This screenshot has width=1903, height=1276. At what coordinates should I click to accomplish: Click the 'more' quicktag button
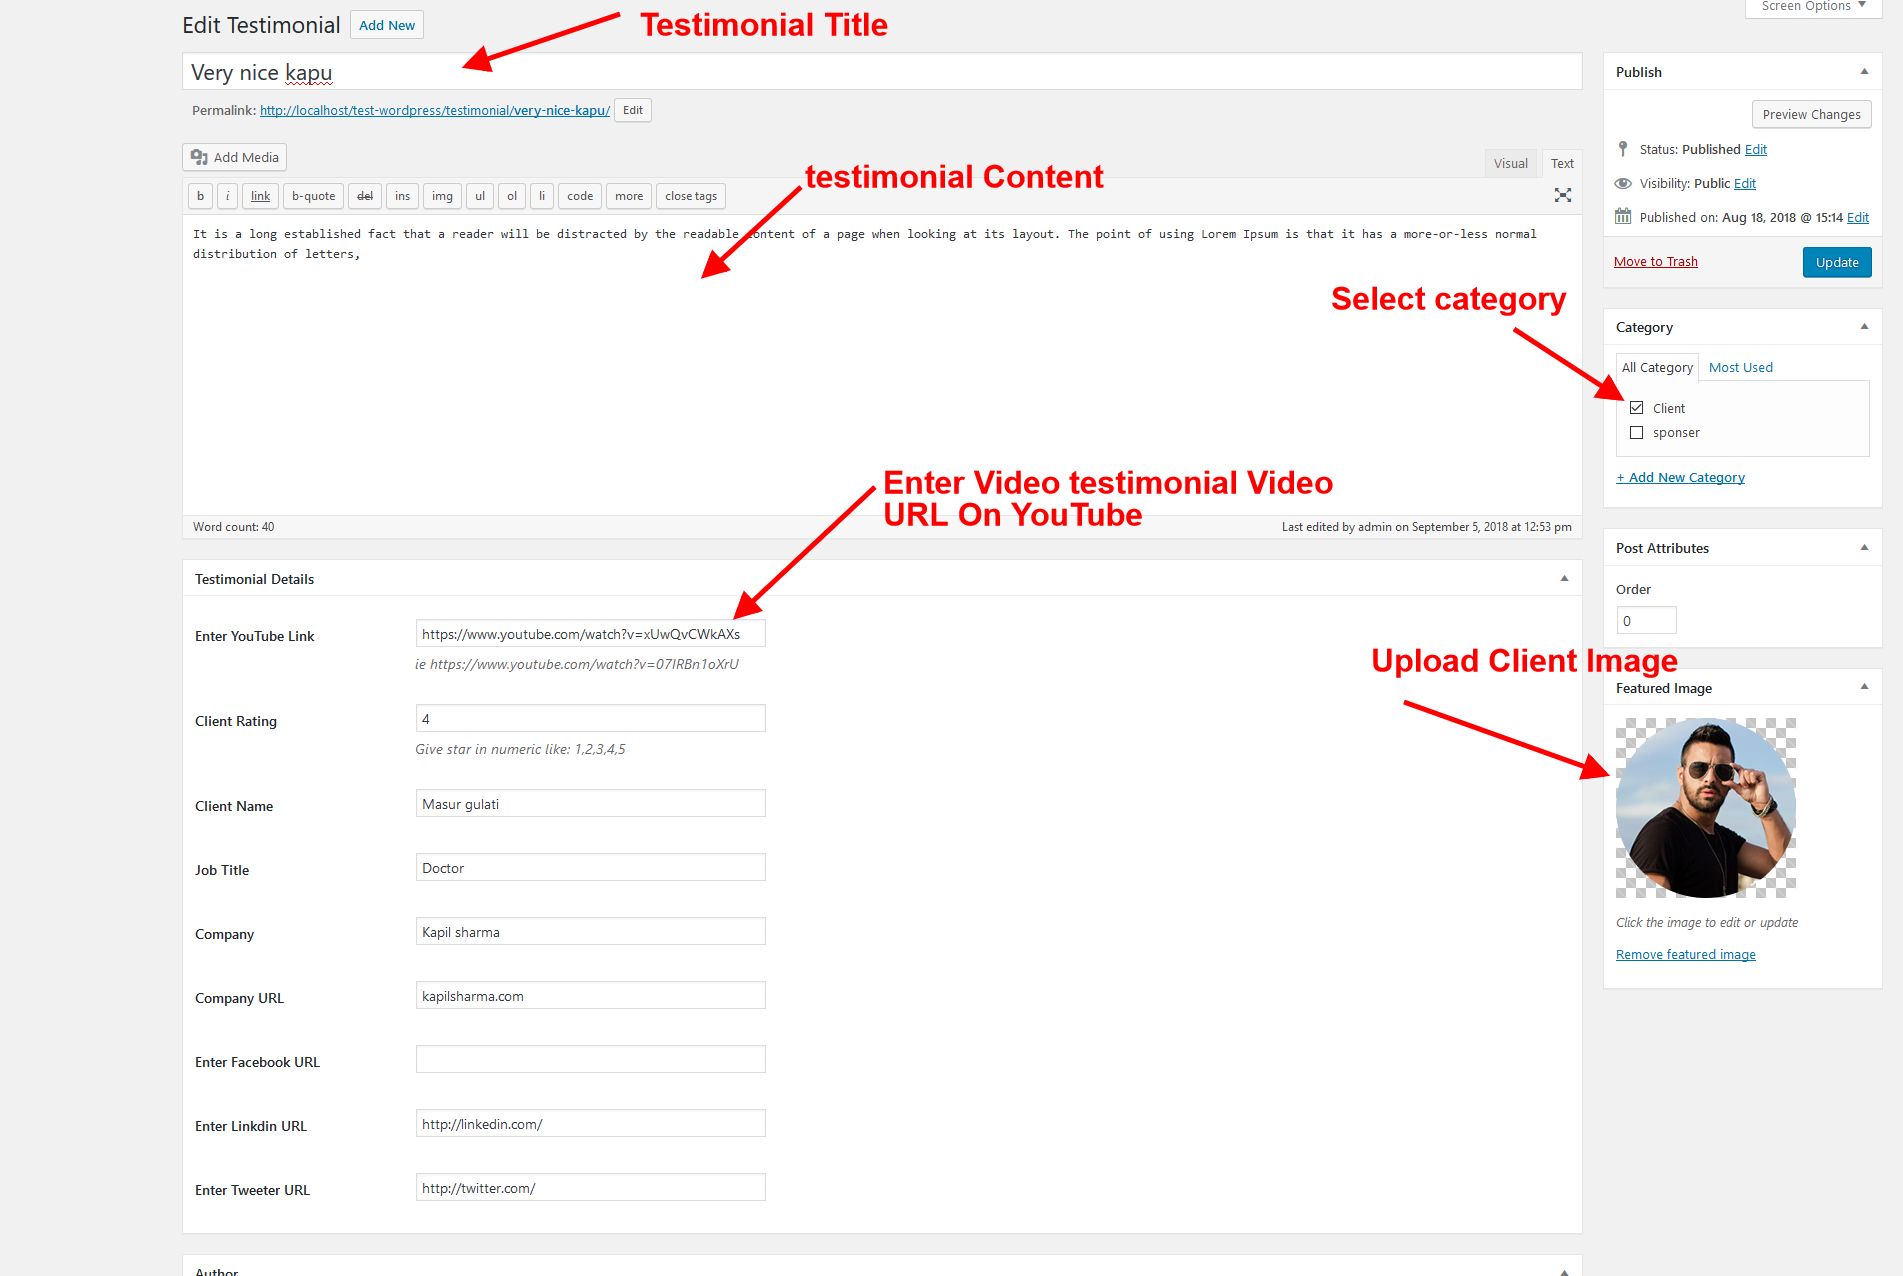[629, 196]
